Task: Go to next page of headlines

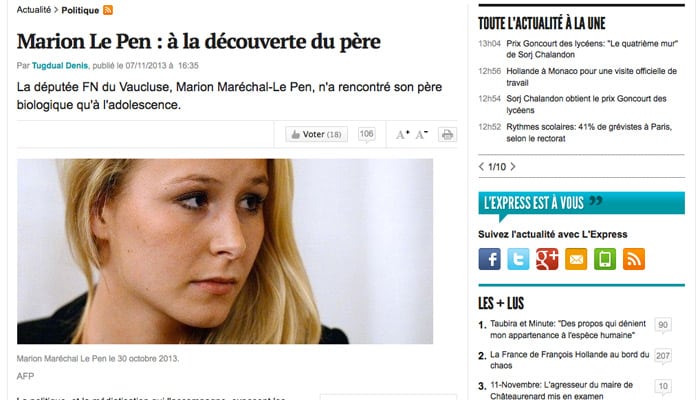Action: 513,167
